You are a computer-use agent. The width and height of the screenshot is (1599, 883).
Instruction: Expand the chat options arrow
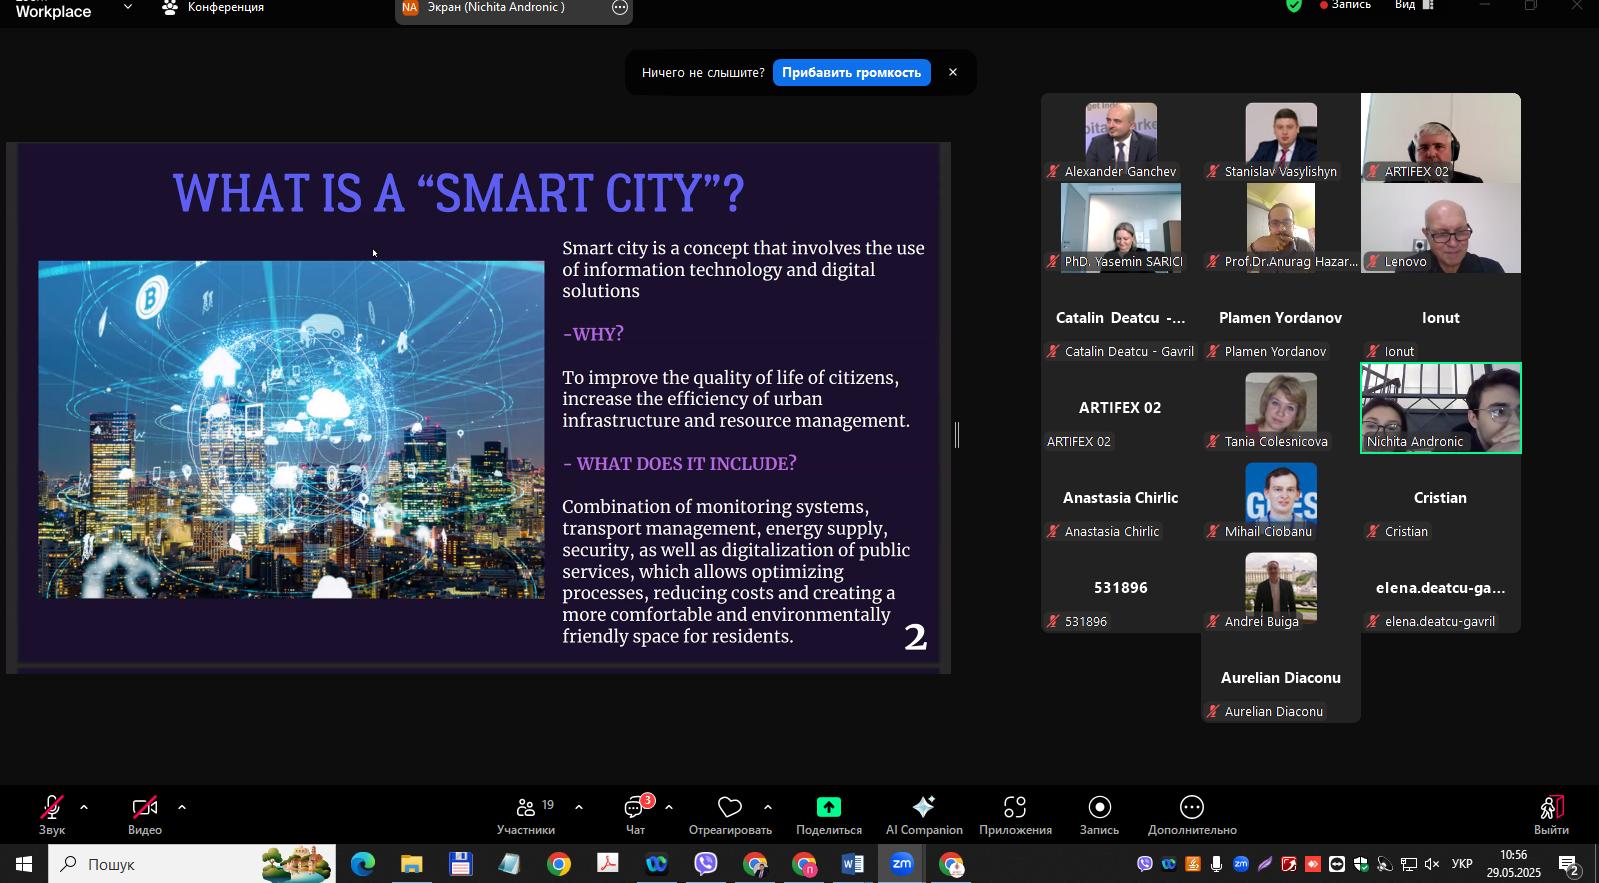(669, 808)
